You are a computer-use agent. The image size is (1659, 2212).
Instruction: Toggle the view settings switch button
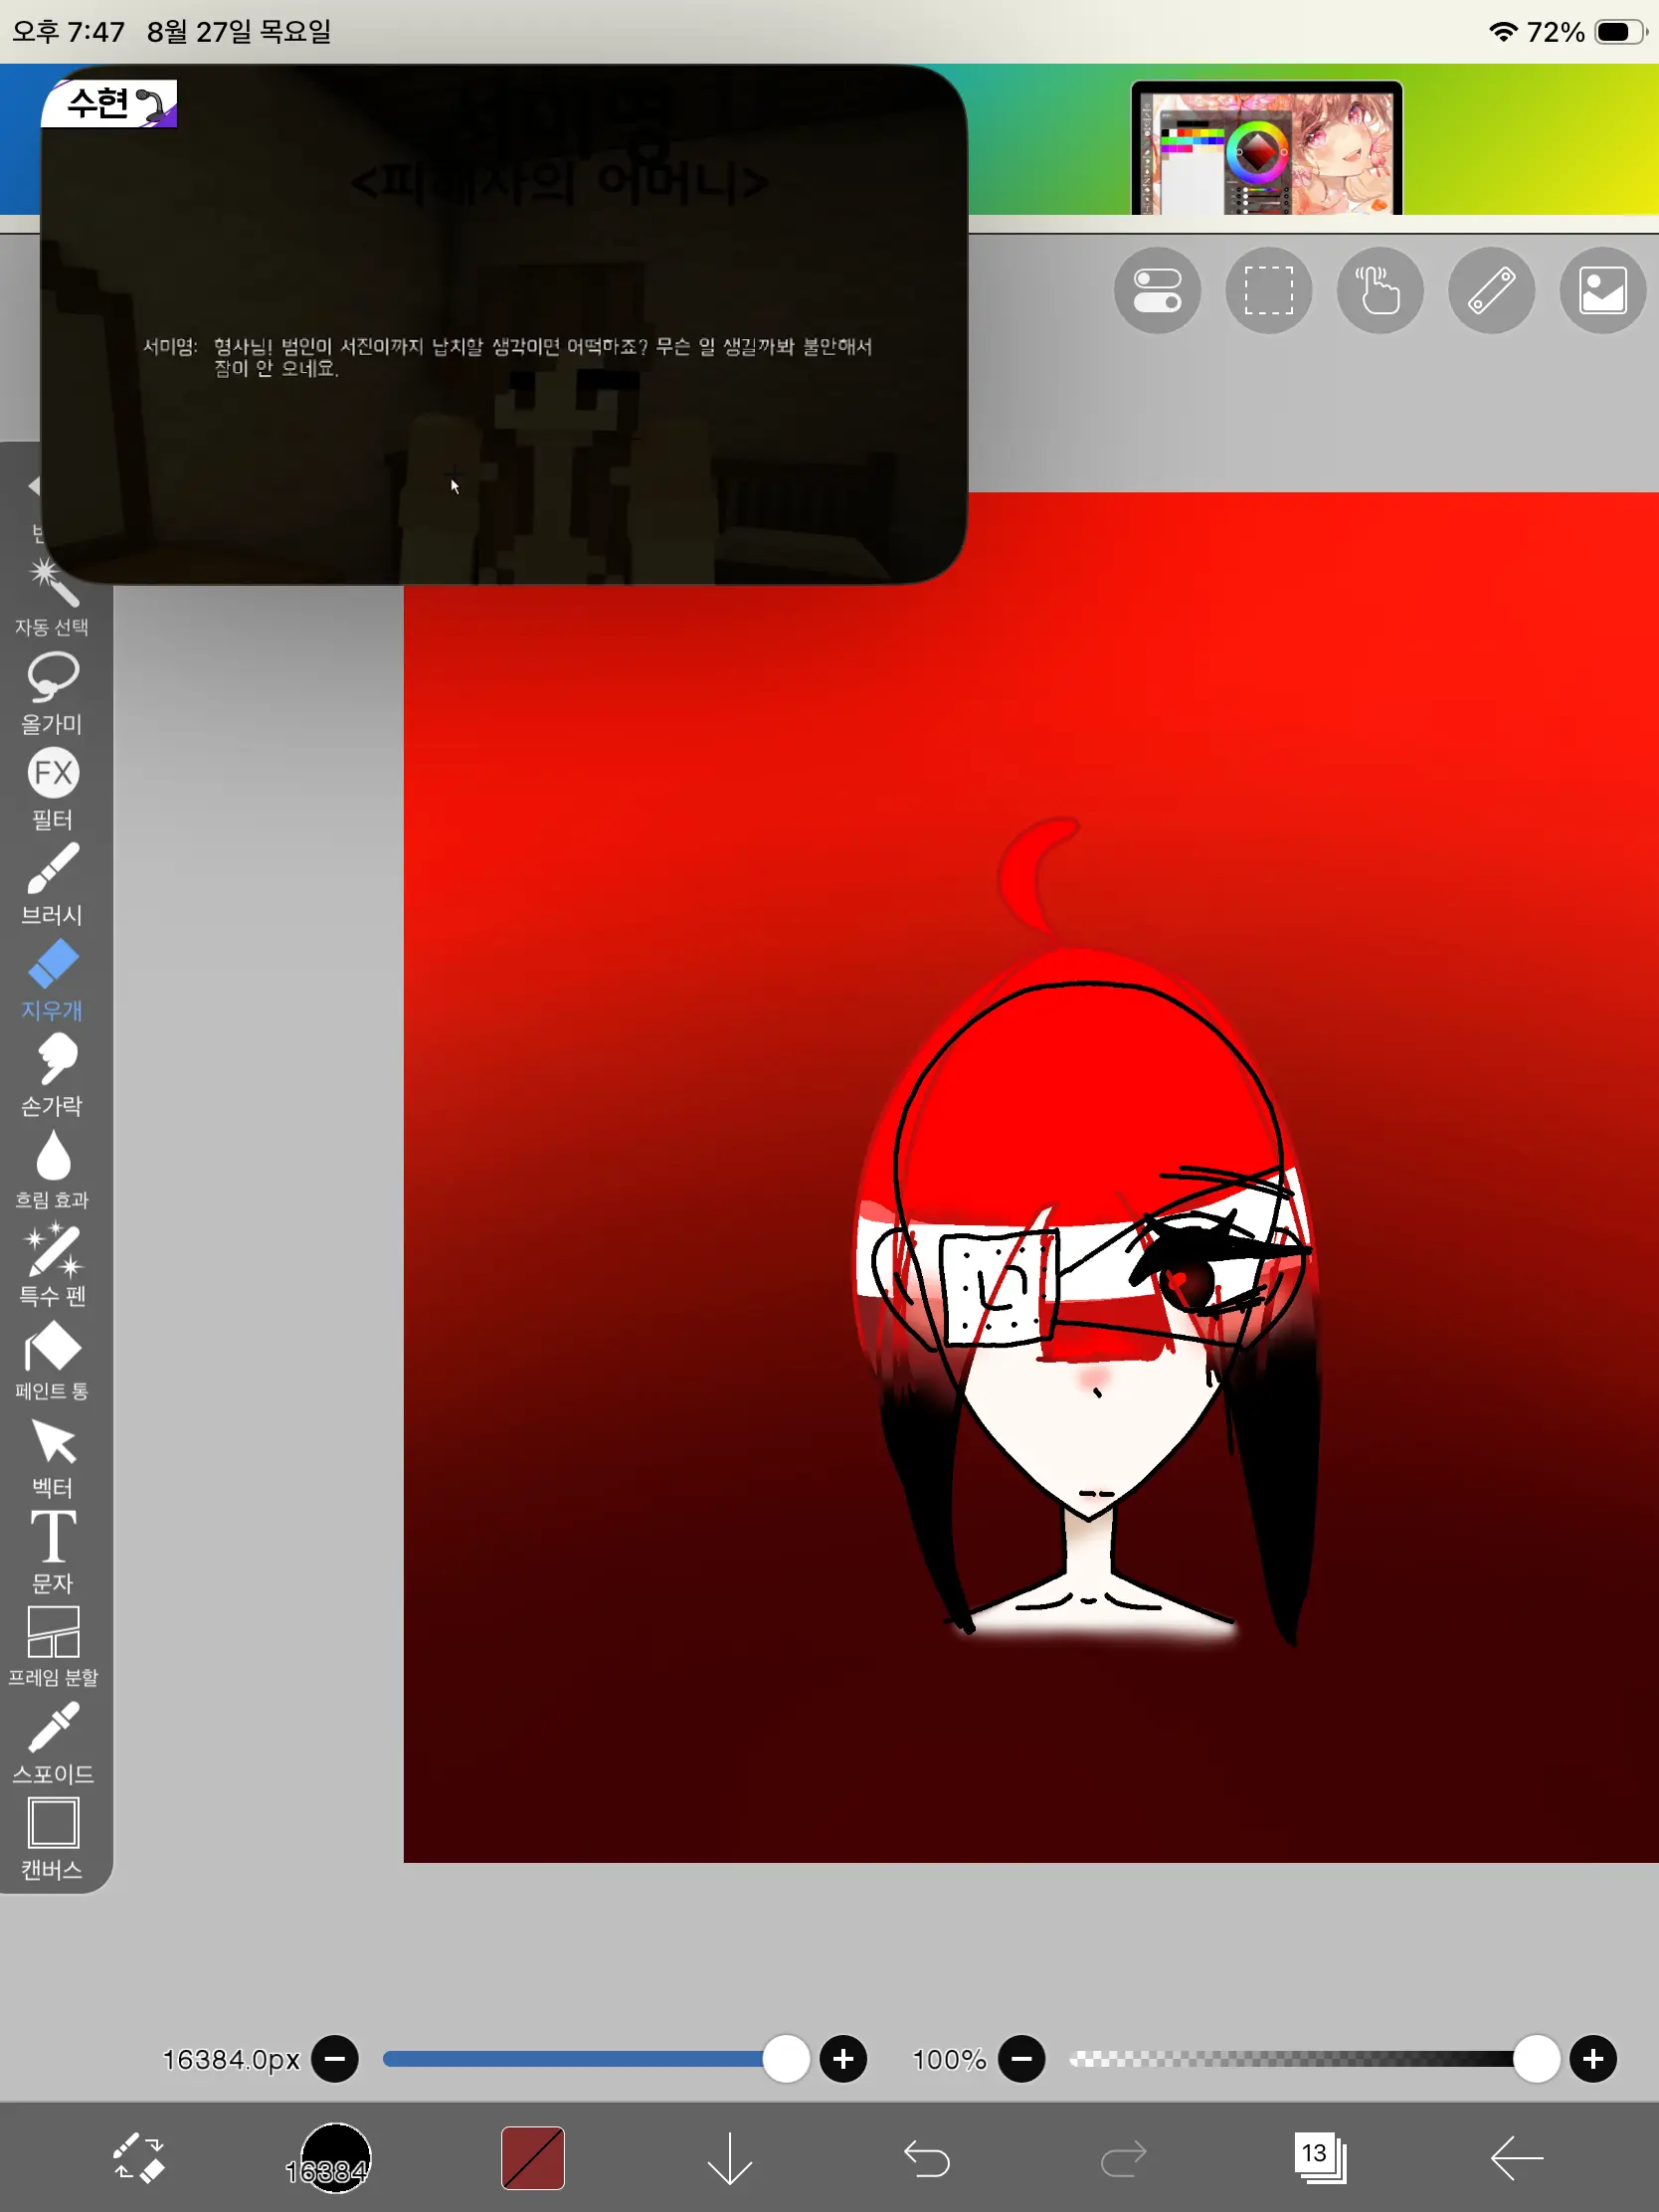(x=1157, y=291)
